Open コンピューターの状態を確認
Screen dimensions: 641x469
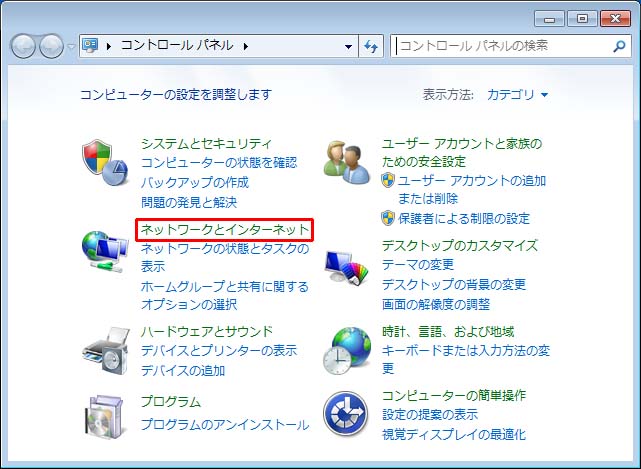tap(219, 163)
